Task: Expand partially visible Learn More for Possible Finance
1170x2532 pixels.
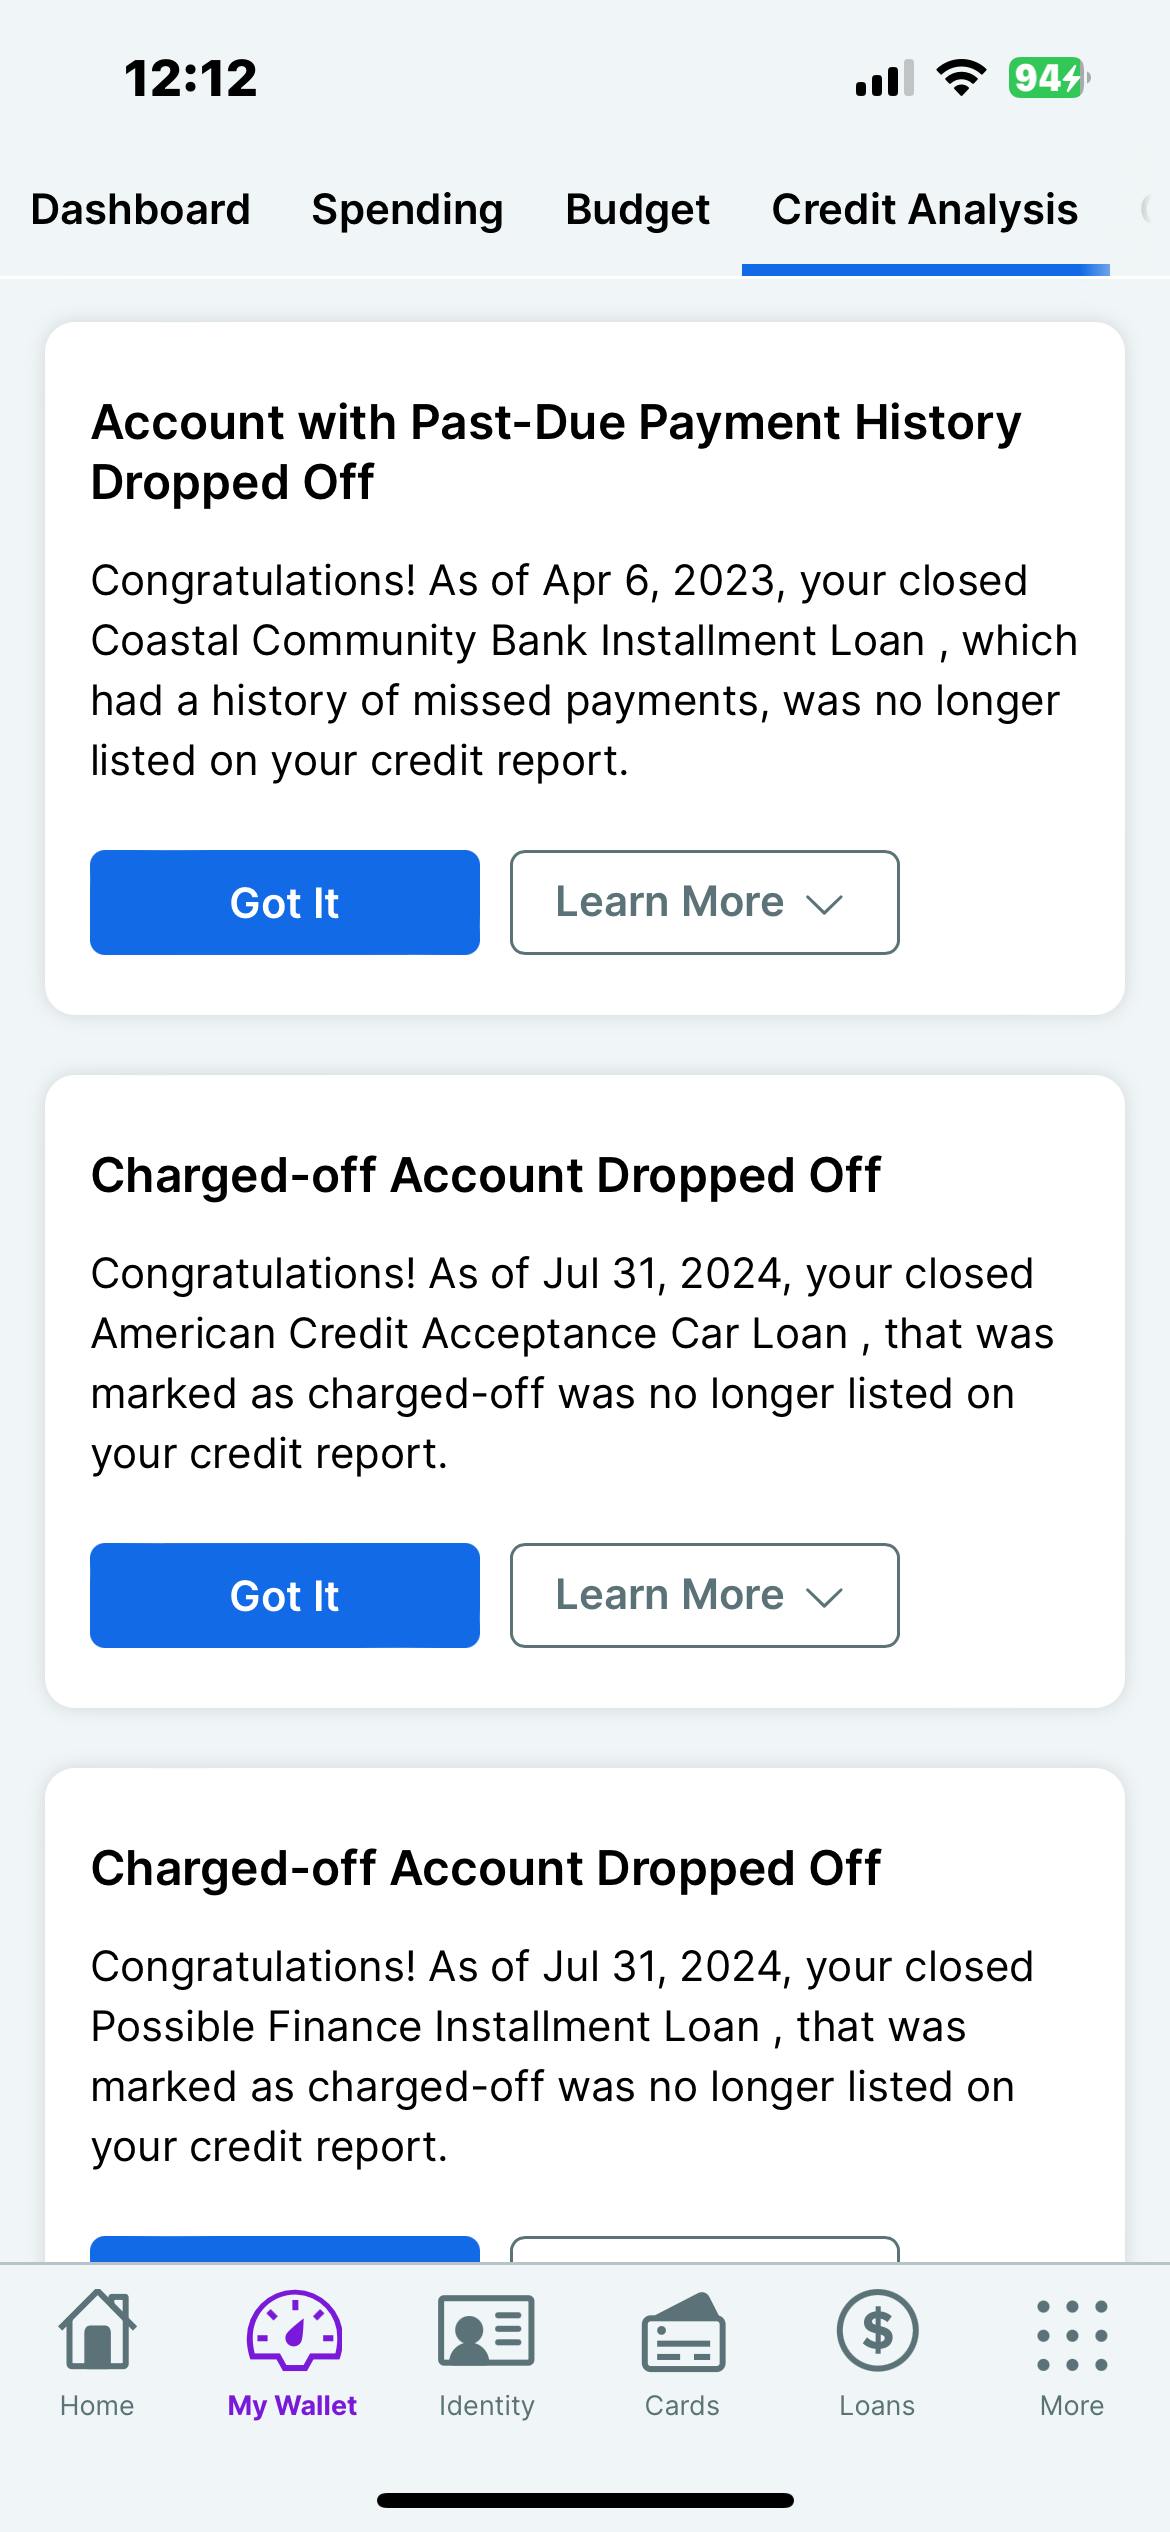Action: (704, 2250)
